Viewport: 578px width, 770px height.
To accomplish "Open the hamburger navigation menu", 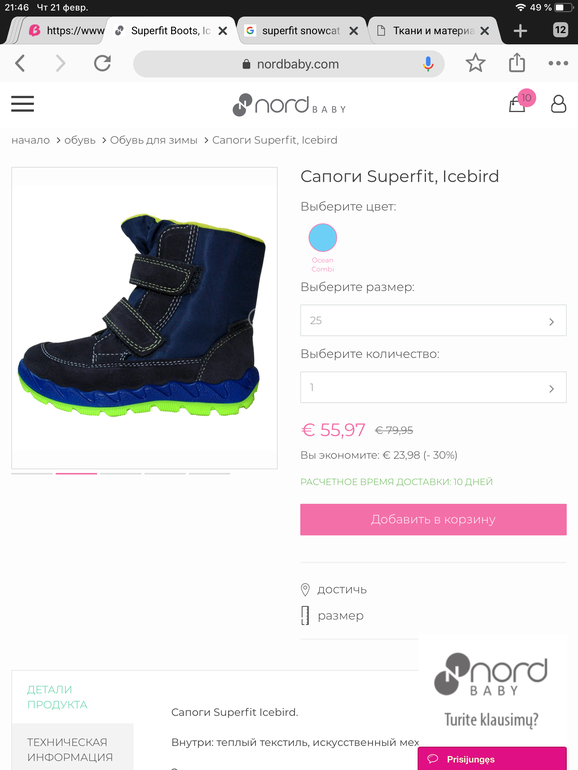I will pos(23,104).
